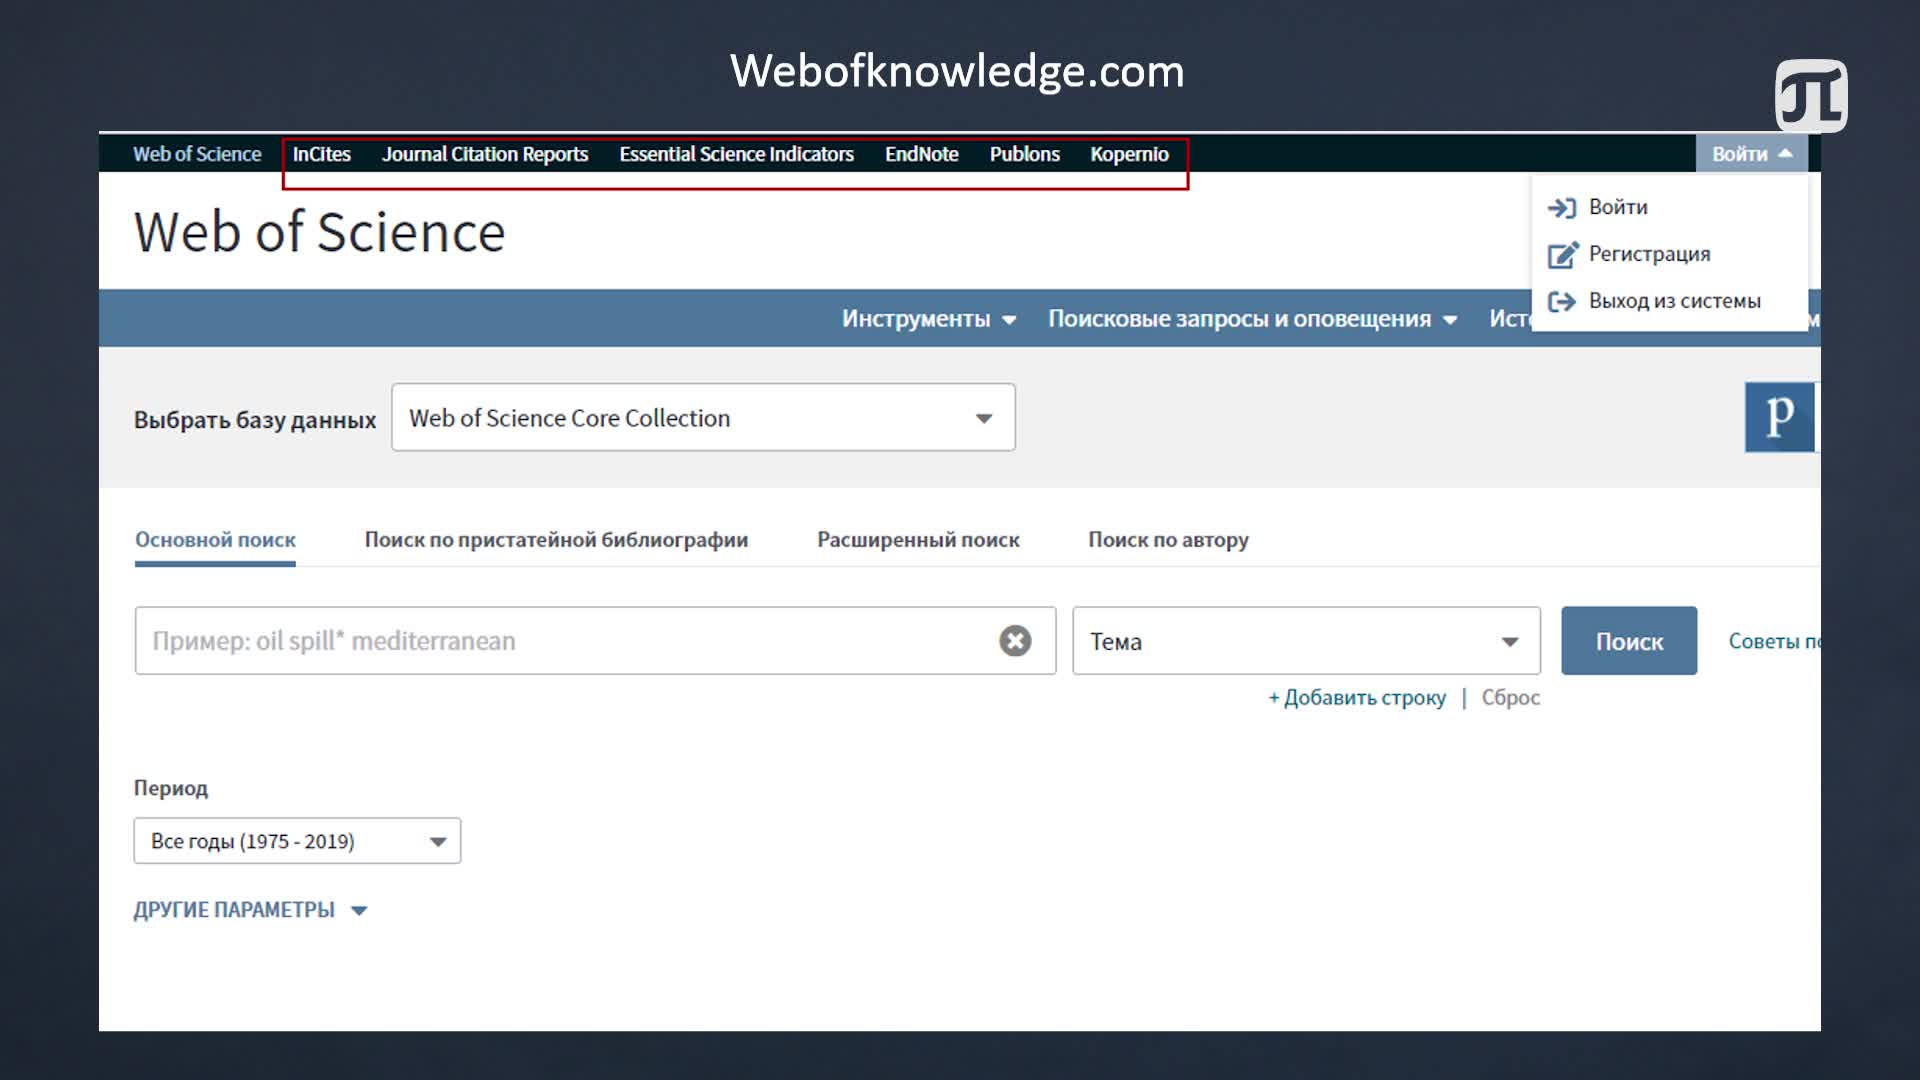Select Войти in the account menu
The image size is (1920, 1080).
click(1618, 207)
